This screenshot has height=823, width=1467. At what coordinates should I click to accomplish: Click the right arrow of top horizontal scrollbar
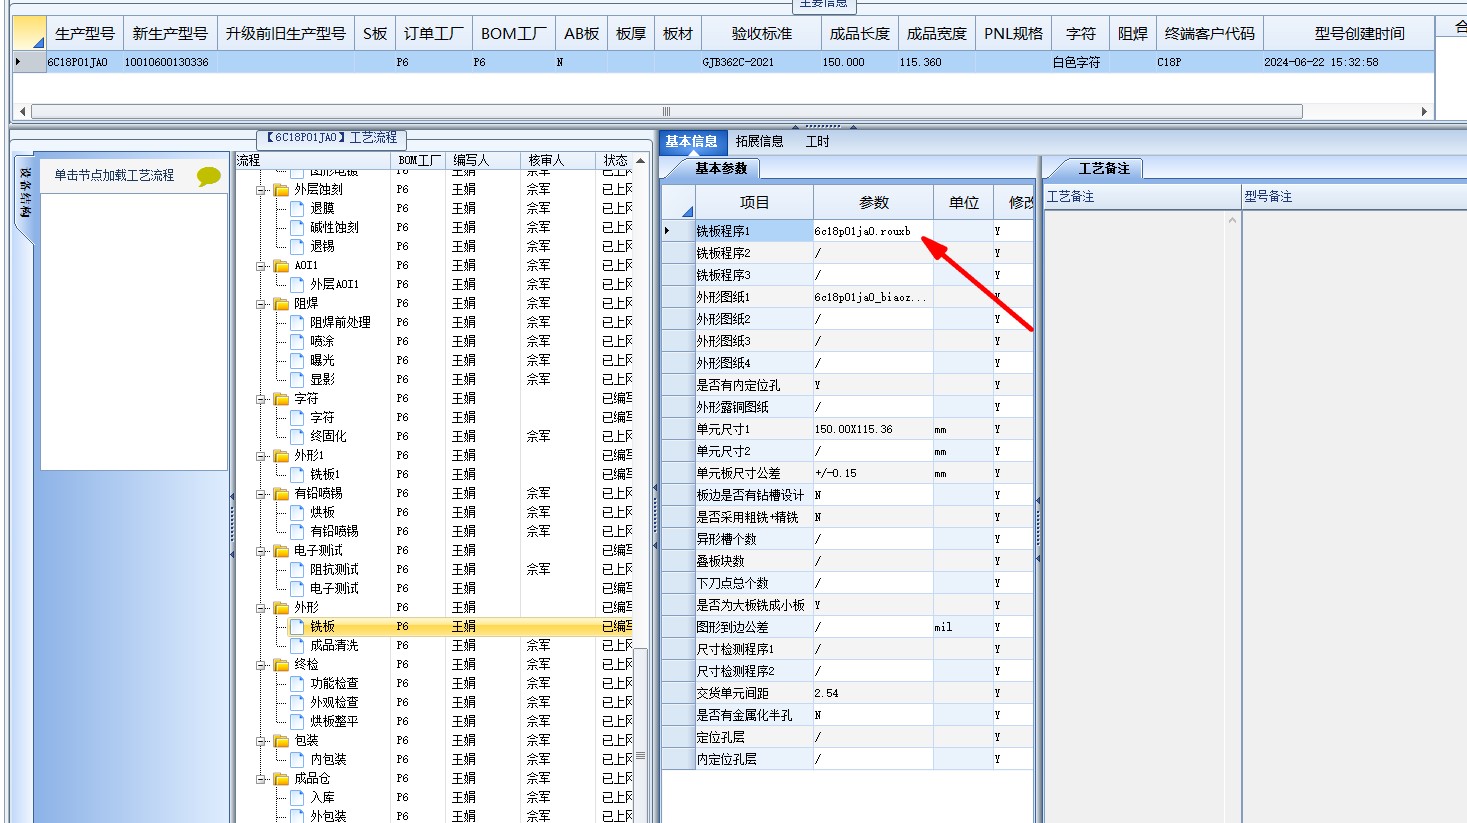(1424, 111)
